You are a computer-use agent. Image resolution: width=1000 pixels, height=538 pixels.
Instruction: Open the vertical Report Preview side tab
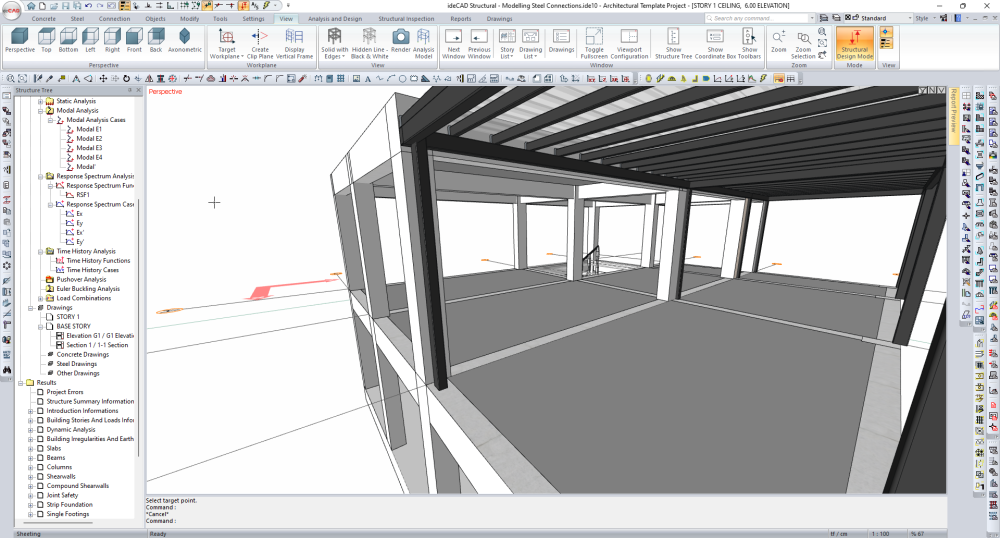953,116
